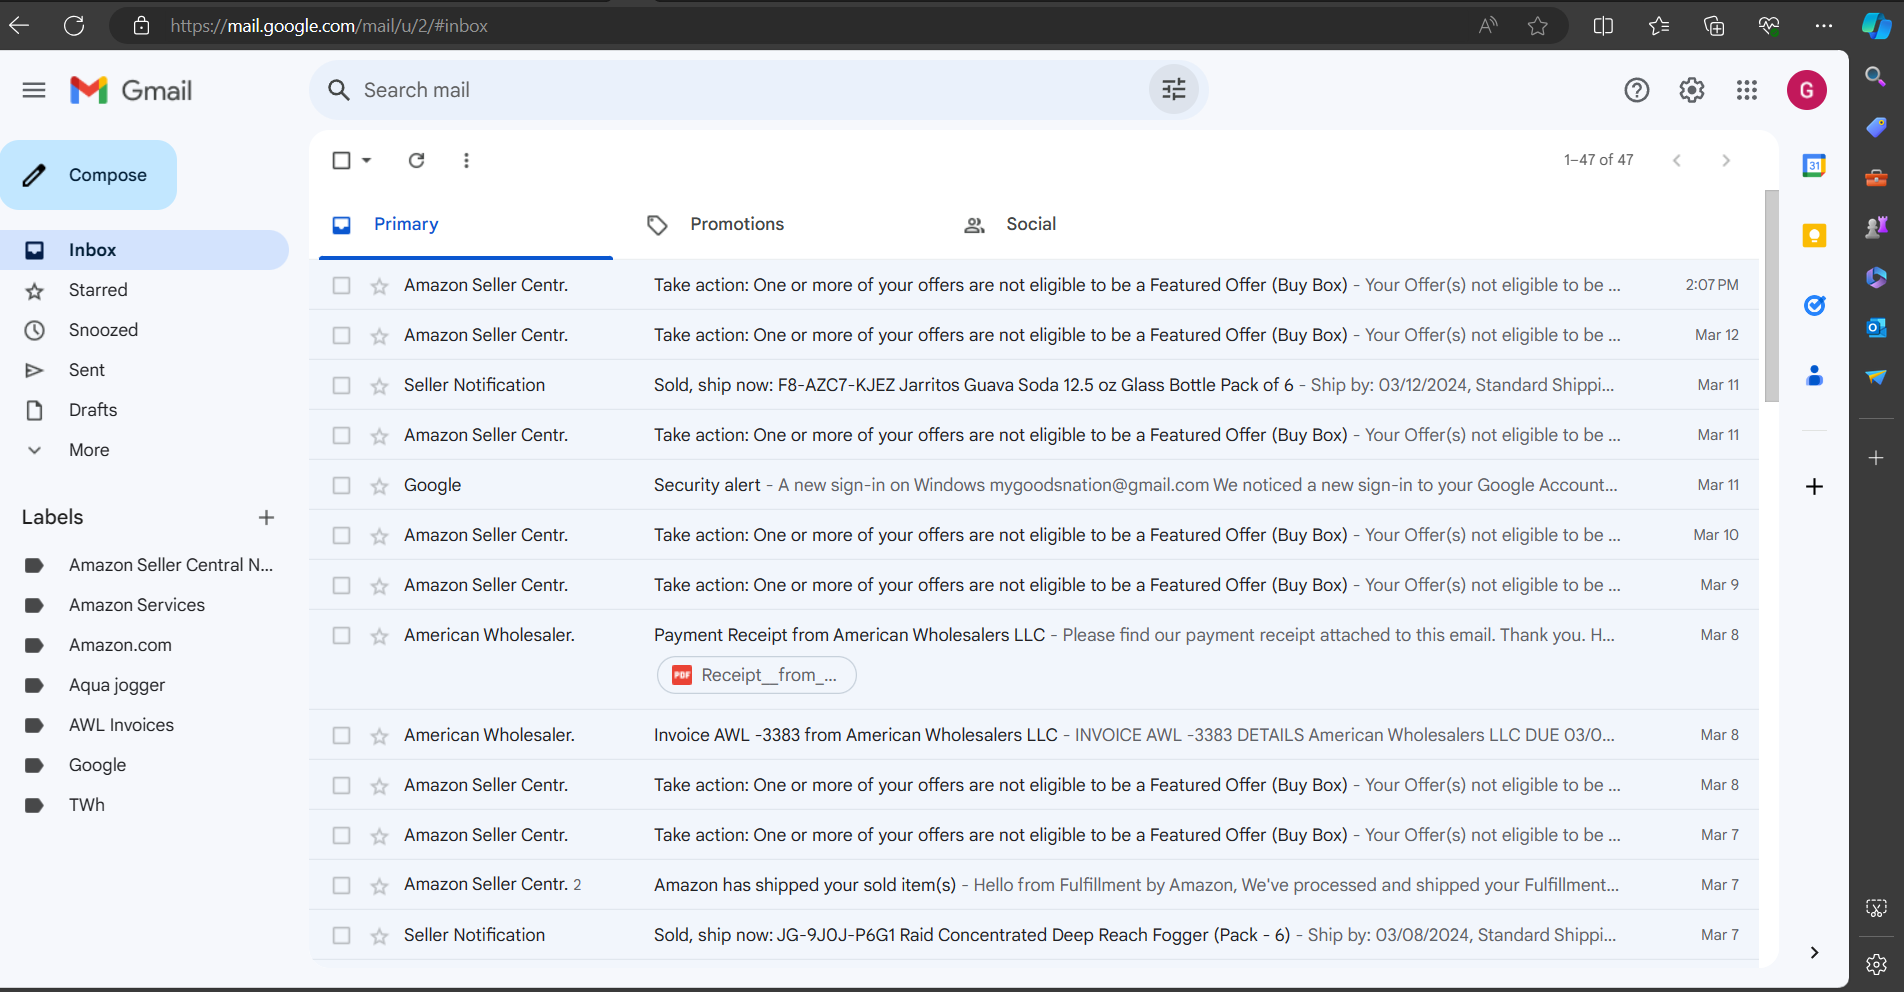Go back in the browser
1904x992 pixels.
click(19, 26)
